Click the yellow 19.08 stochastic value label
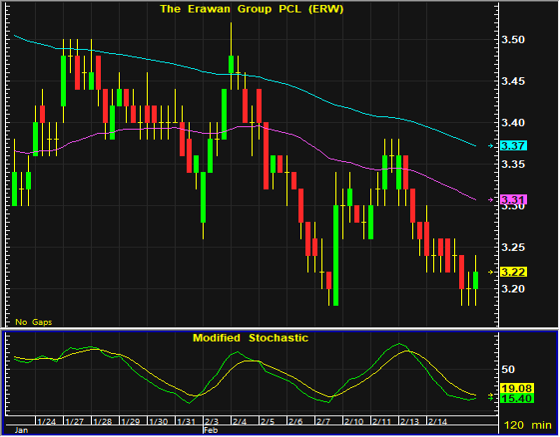Viewport: 560px width, 437px height. 517,388
